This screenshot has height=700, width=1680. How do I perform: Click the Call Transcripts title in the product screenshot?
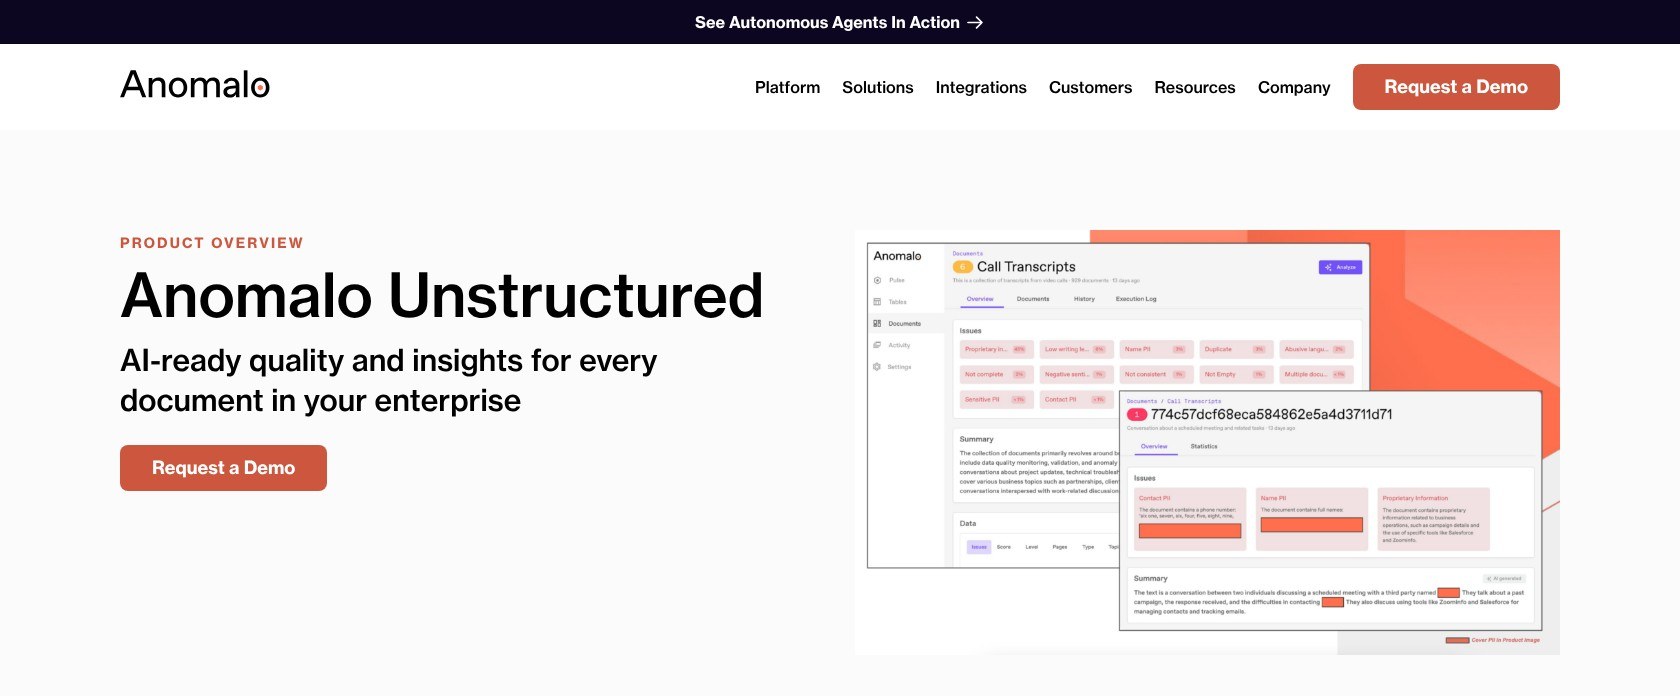tap(1026, 267)
